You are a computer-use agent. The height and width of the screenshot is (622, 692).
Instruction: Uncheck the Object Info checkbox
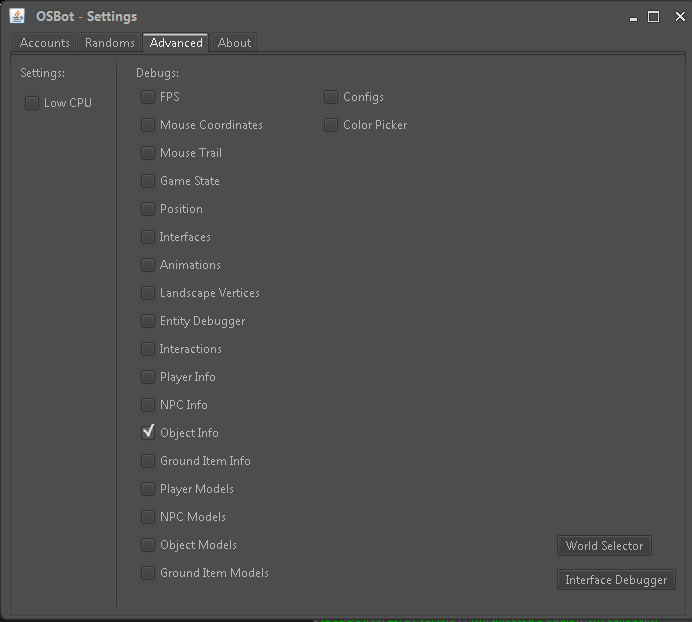148,433
